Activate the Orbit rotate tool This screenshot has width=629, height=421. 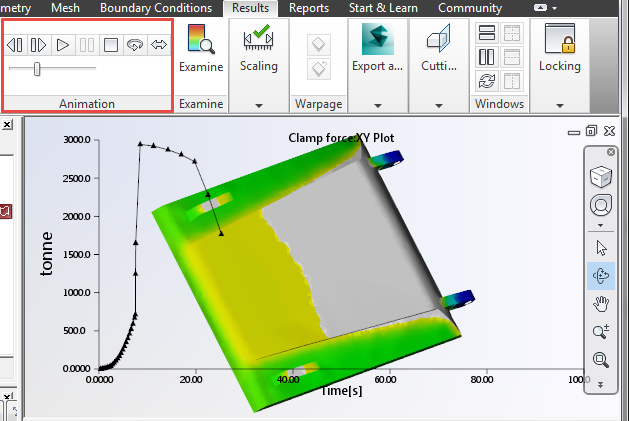pos(601,276)
